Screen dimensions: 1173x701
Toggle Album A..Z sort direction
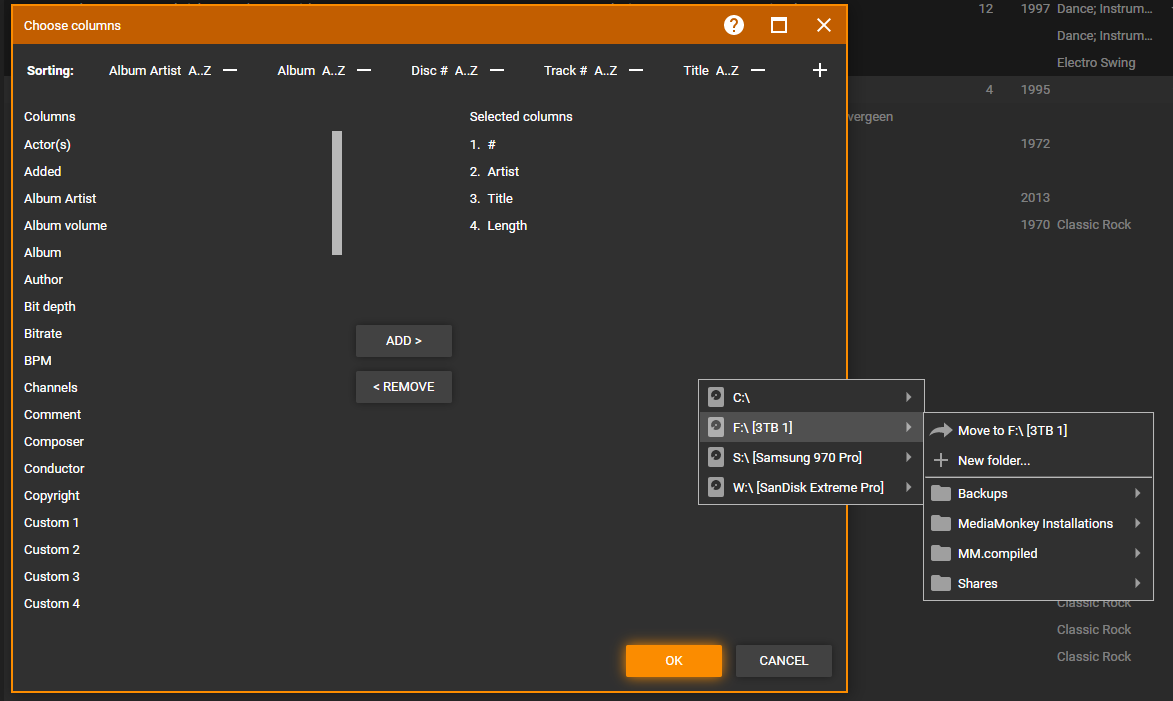[333, 71]
